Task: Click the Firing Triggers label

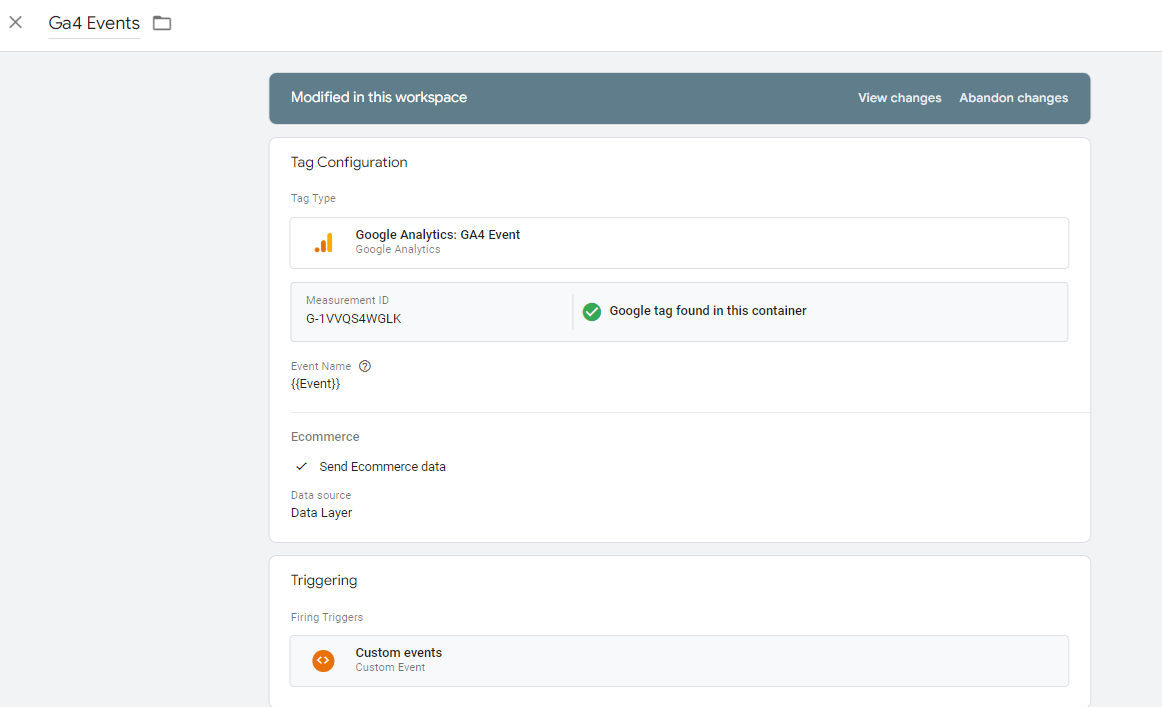Action: tap(327, 617)
